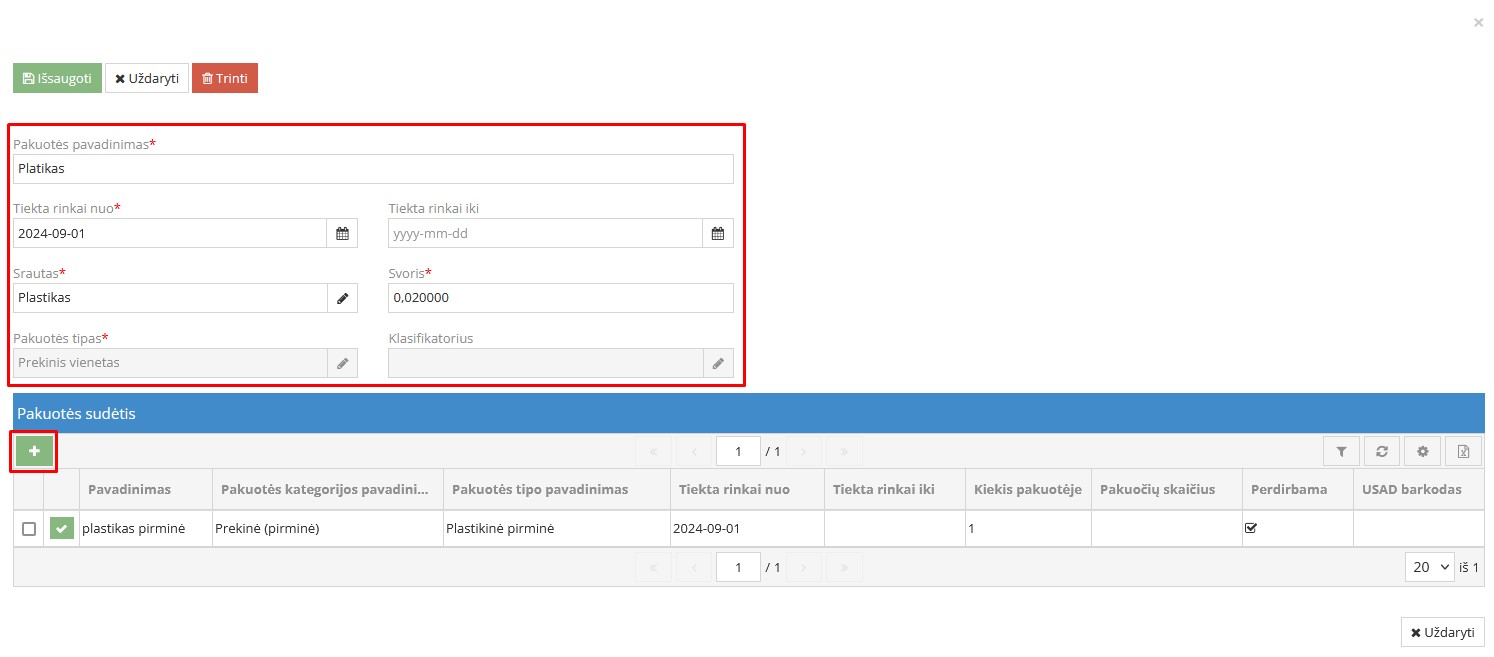Image resolution: width=1494 pixels, height=657 pixels.
Task: Toggle the Perdirbama checkbox in the row
Action: click(x=1250, y=528)
